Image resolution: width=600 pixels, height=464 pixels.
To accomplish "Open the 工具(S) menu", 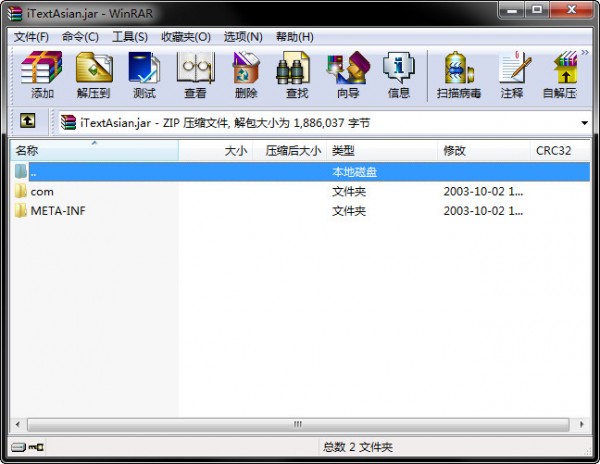I will pos(130,37).
